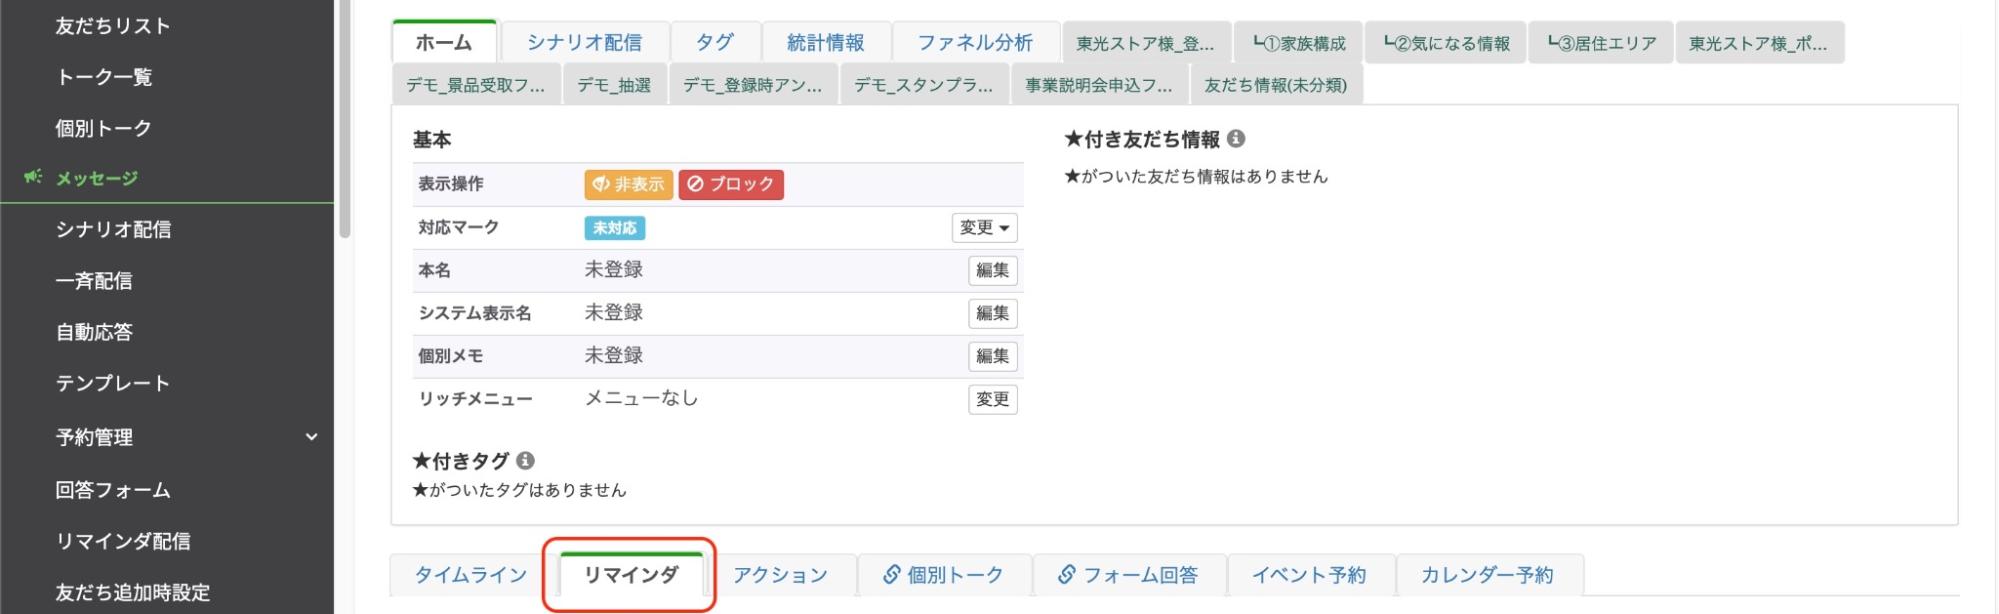
Task: Click ★がついたタグはありません text
Action: 519,490
